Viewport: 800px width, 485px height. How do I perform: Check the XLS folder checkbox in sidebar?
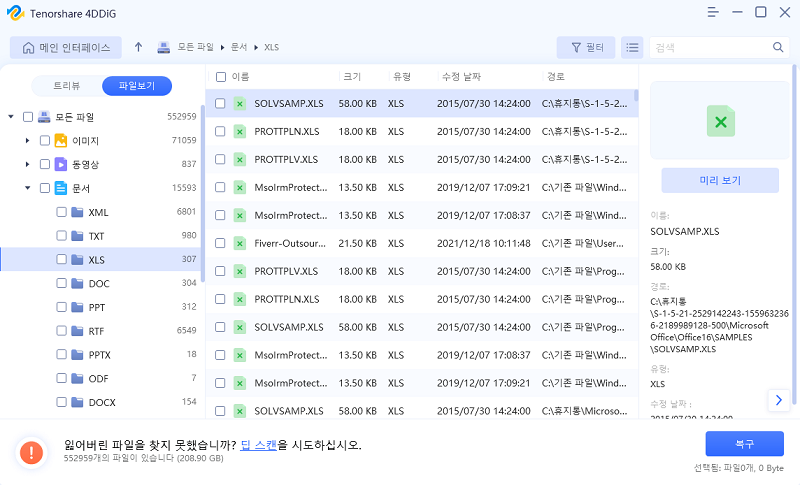[62, 259]
